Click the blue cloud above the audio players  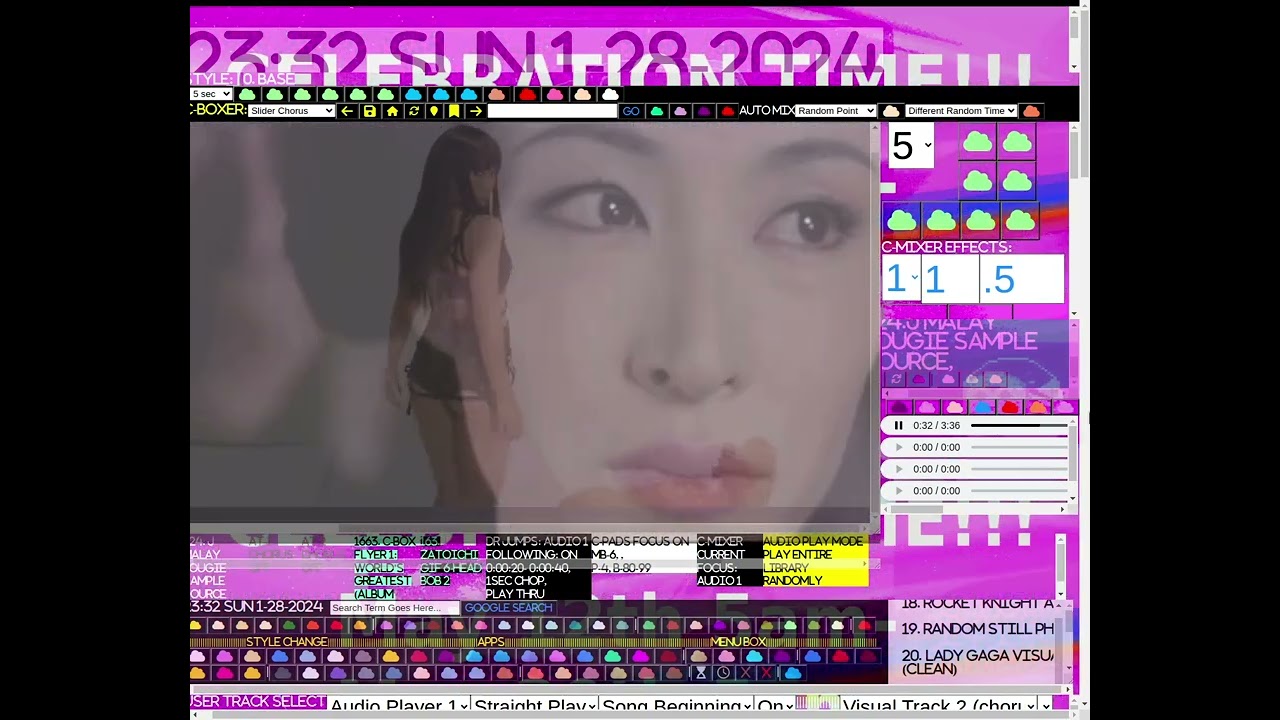(983, 408)
